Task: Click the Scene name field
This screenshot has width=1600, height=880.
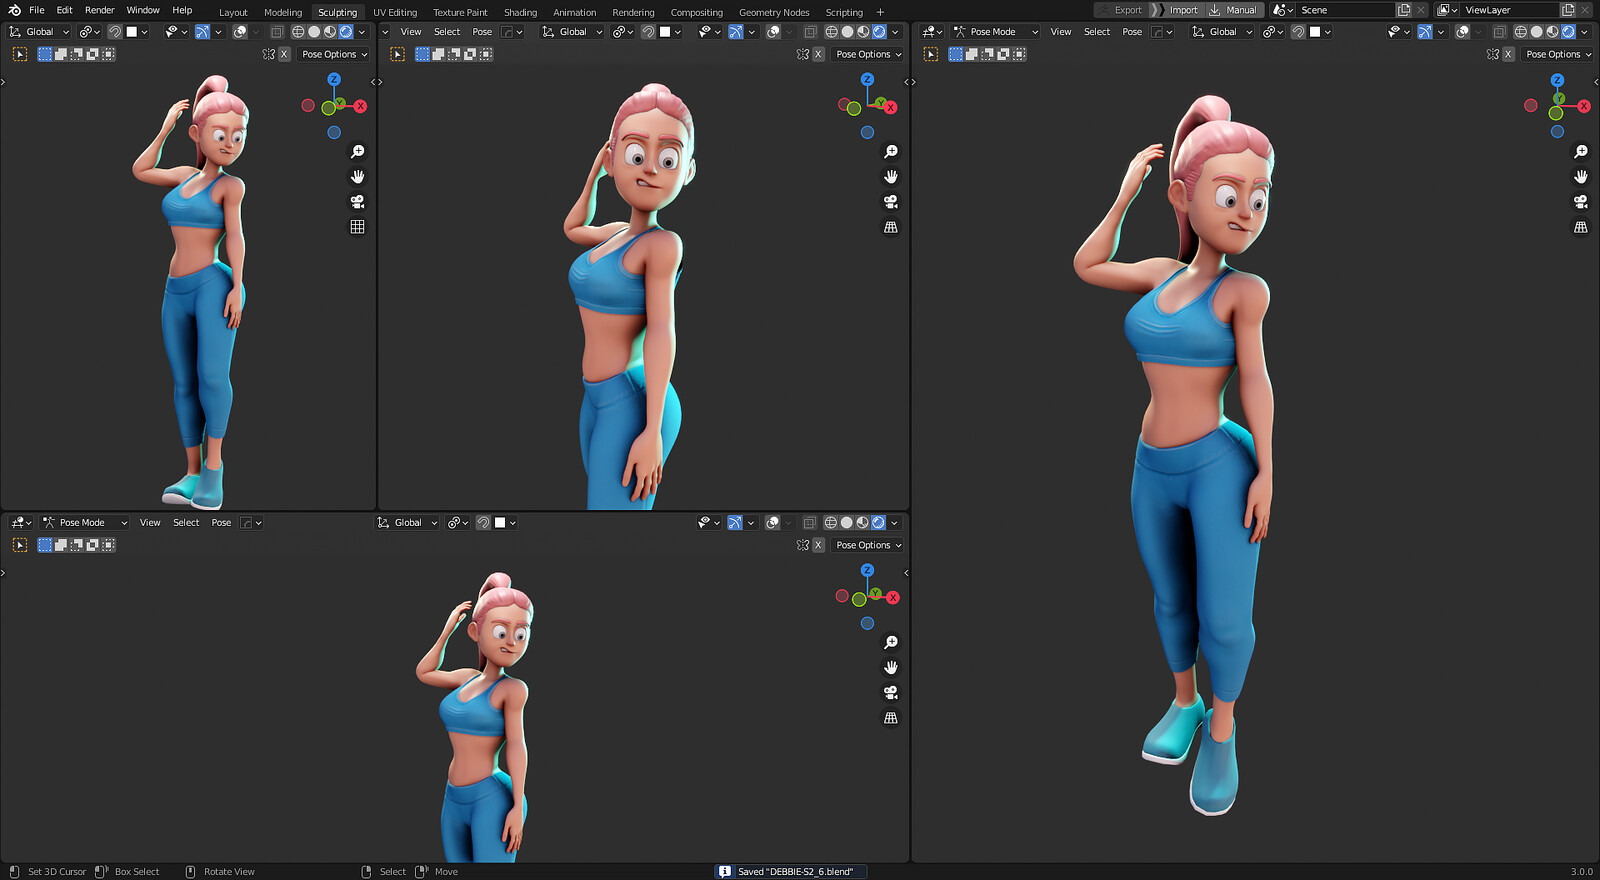Action: pos(1345,10)
